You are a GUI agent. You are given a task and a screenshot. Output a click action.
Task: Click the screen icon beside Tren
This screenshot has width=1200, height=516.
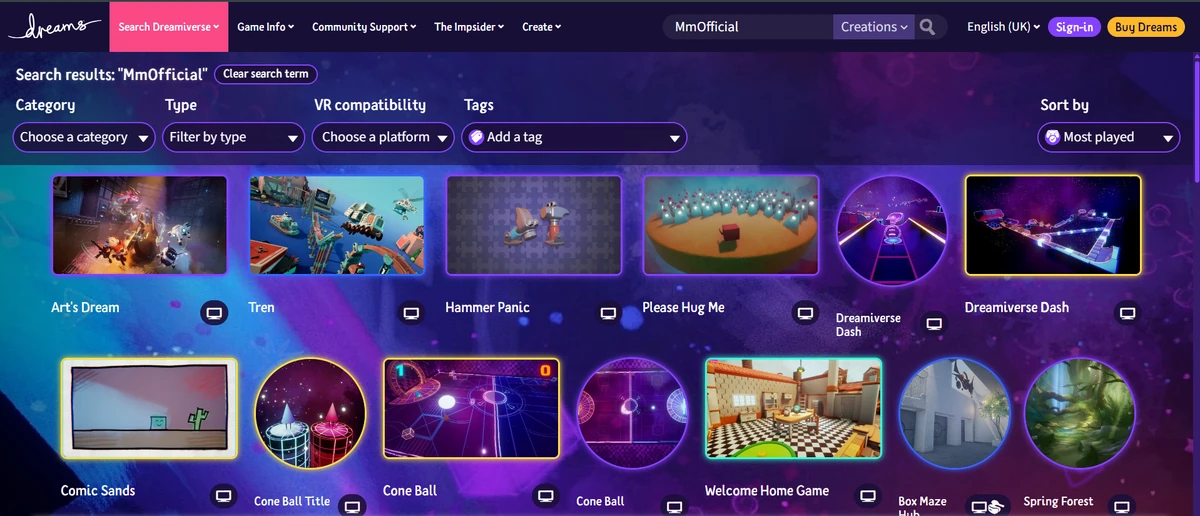(410, 313)
